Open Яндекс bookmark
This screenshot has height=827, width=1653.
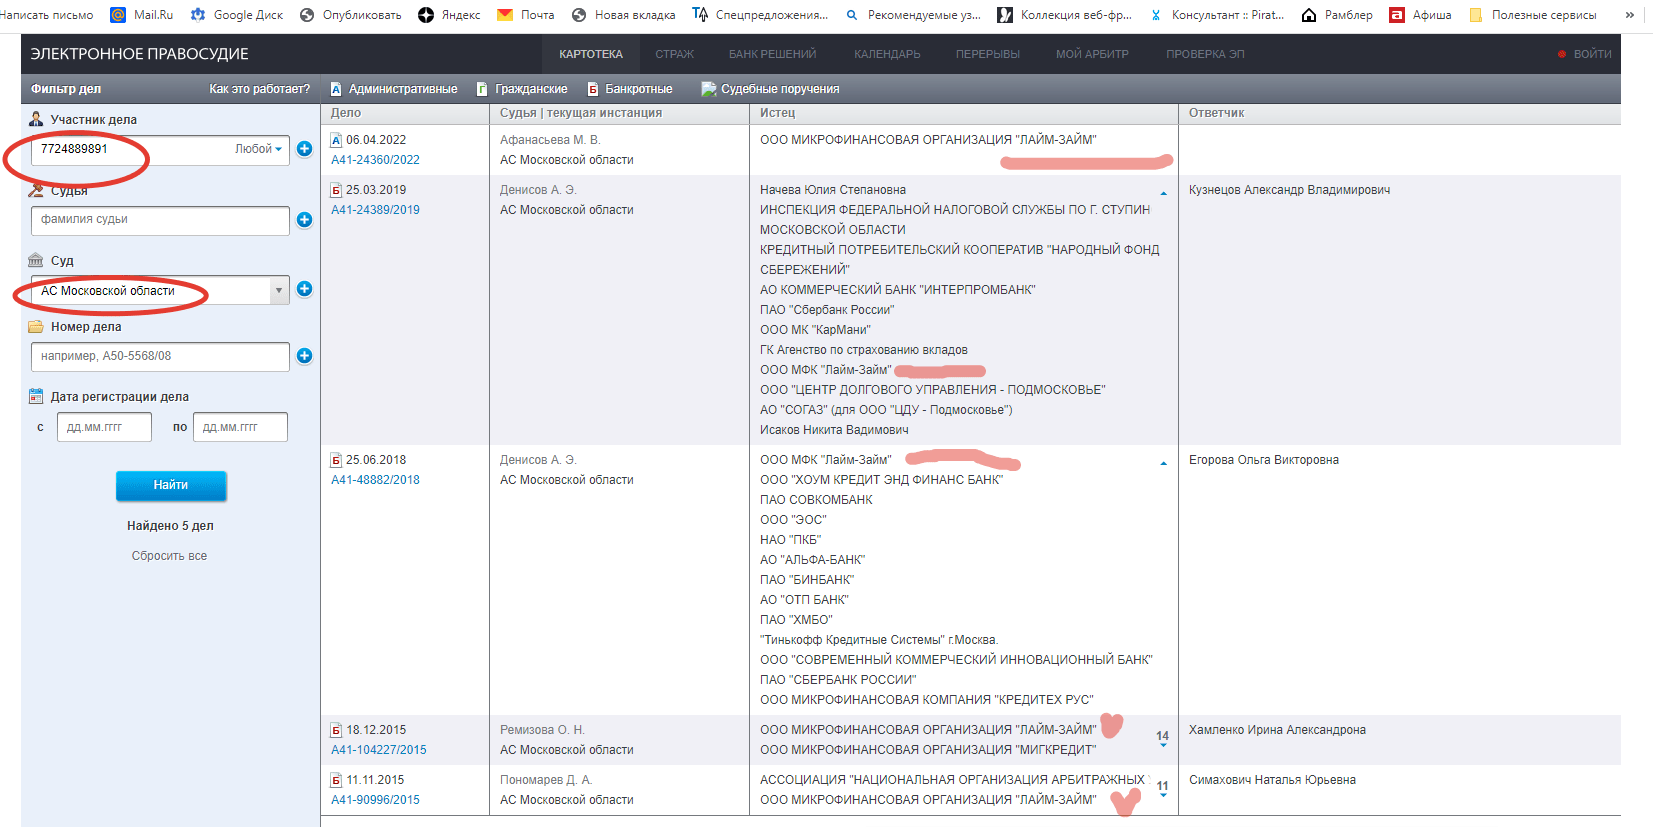coord(449,15)
